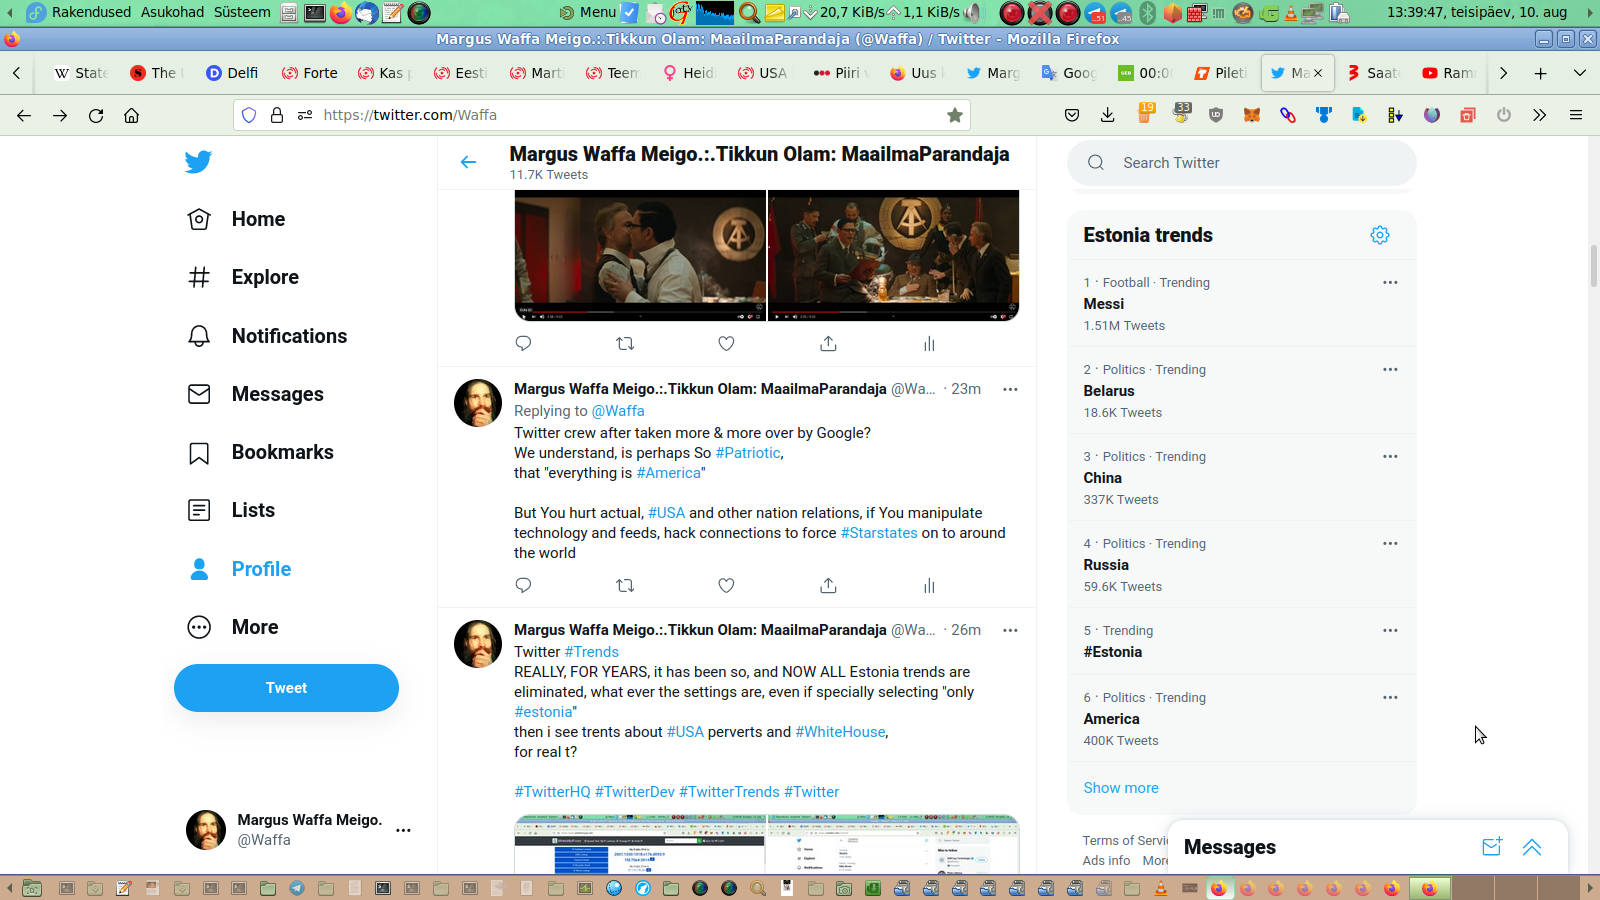
Task: Click Show more under Estonia trends
Action: pyautogui.click(x=1121, y=788)
